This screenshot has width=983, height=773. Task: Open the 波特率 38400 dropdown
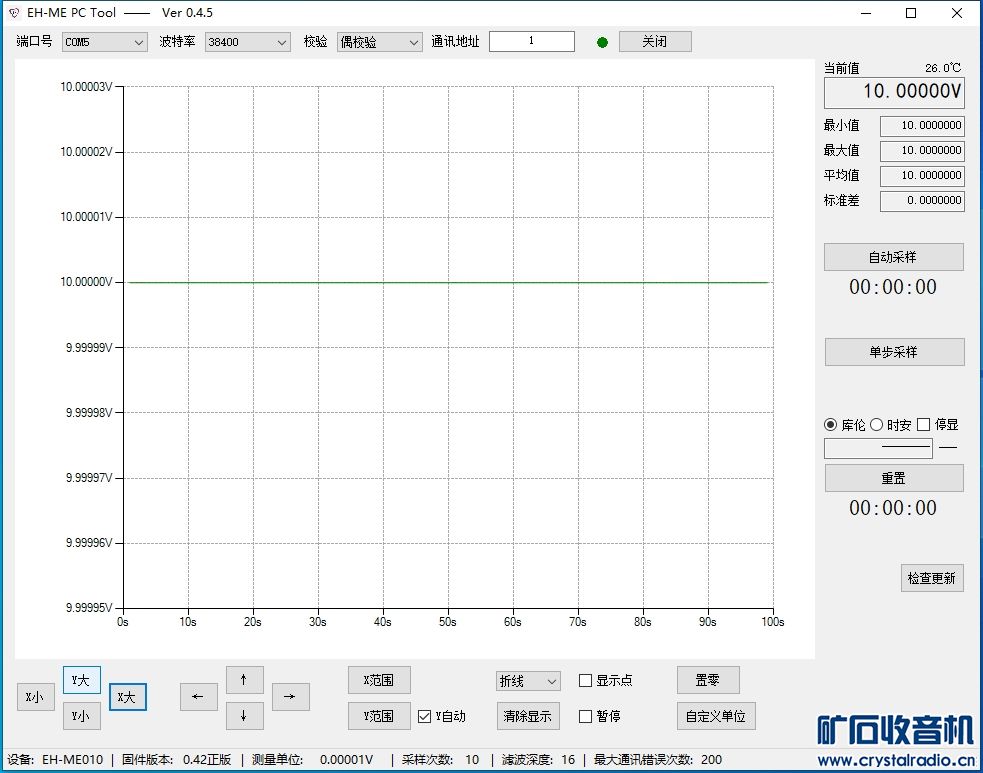pos(248,42)
